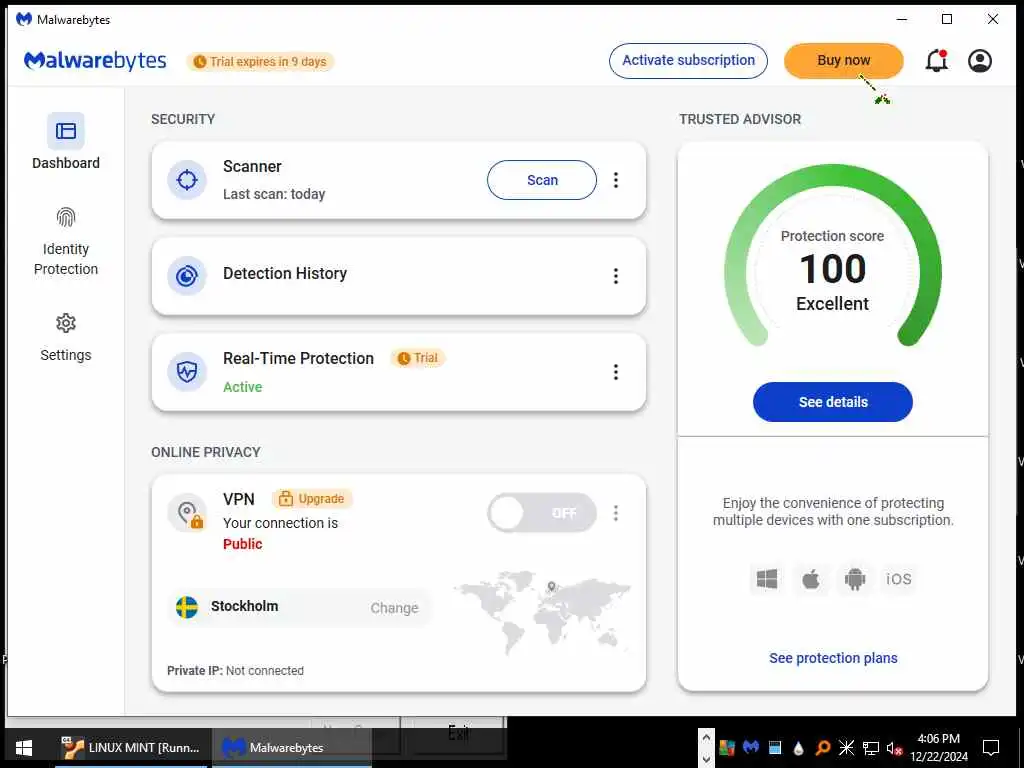The width and height of the screenshot is (1024, 768).
Task: Click the Android platform icon
Action: tap(854, 579)
